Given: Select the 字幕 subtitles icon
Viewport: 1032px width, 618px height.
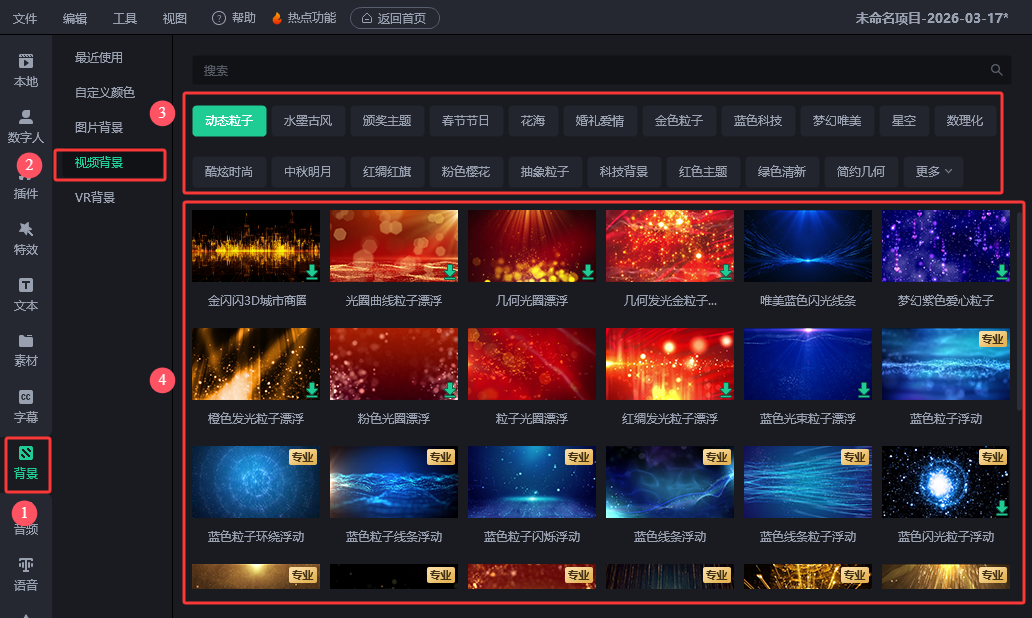Looking at the screenshot, I should tap(26, 405).
